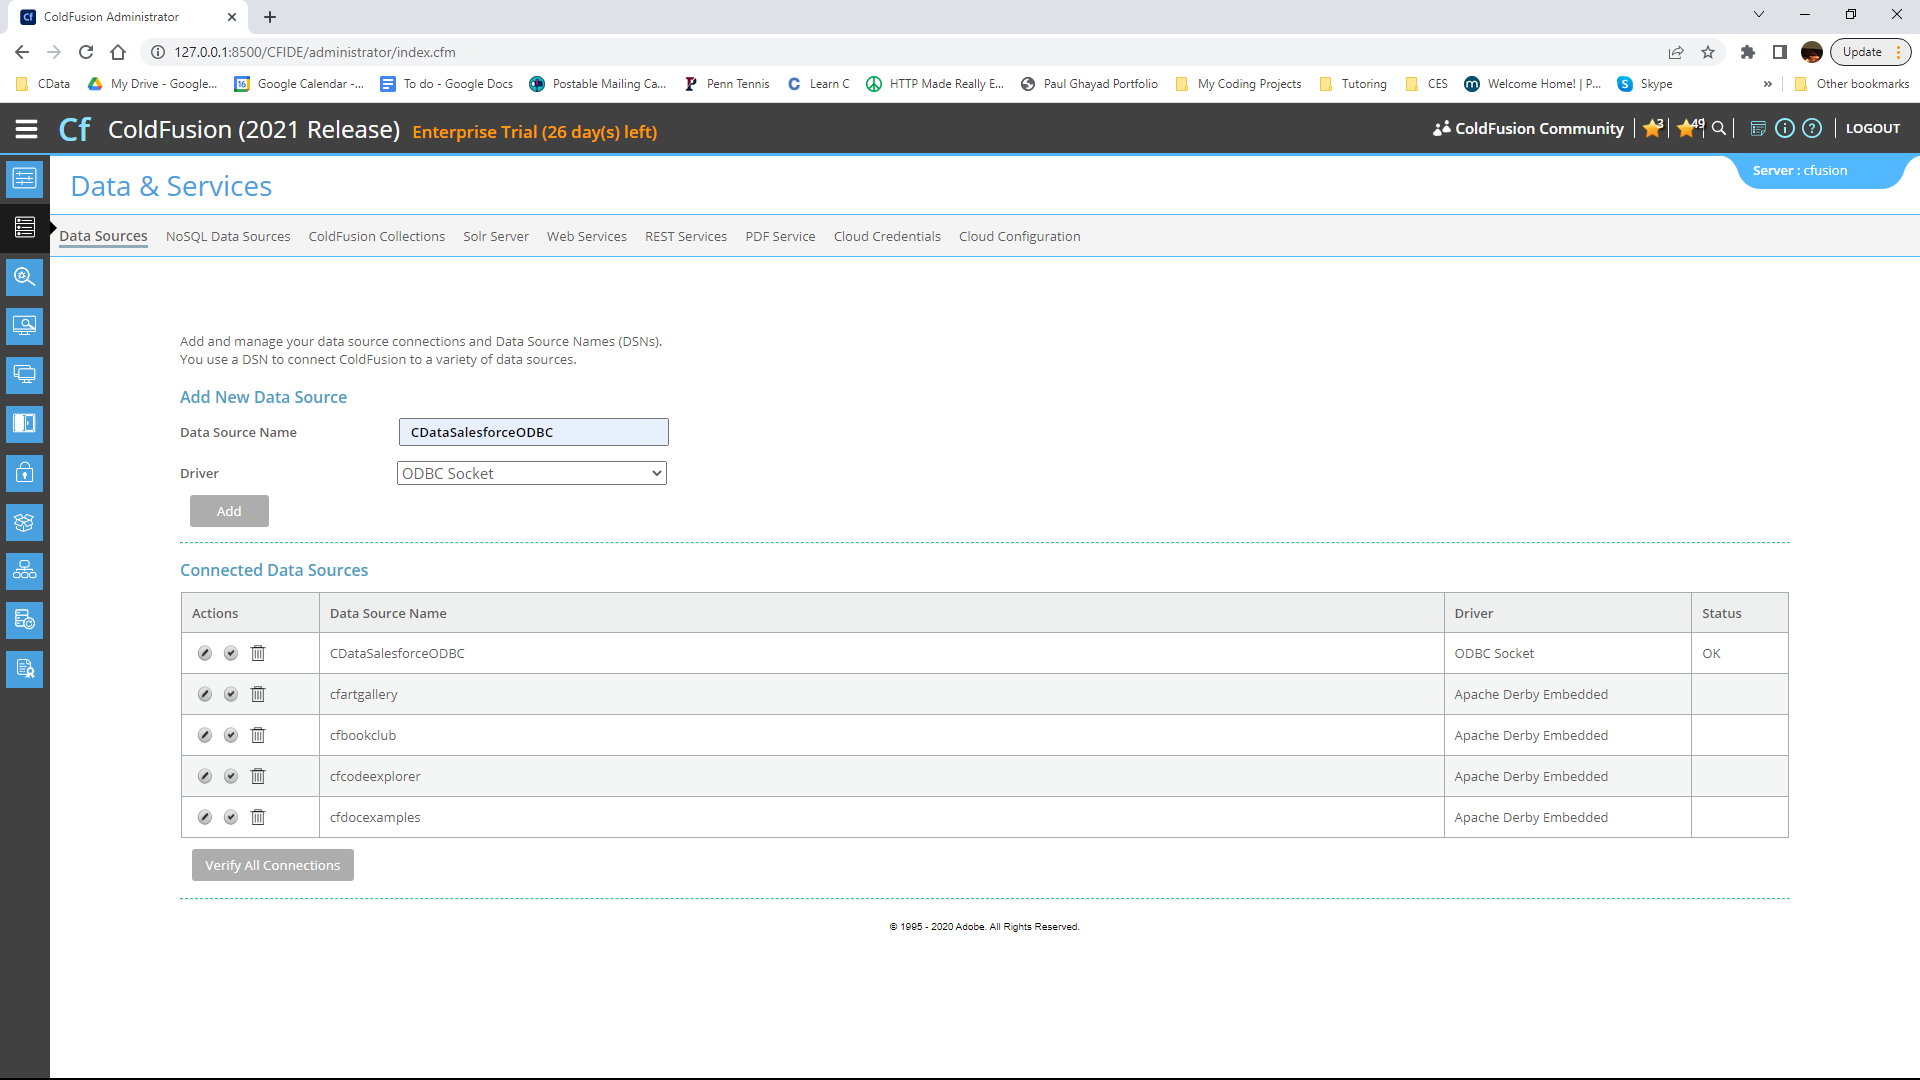The image size is (1920, 1080).
Task: Verify the cfartgallery data source connection
Action: [x=231, y=694]
